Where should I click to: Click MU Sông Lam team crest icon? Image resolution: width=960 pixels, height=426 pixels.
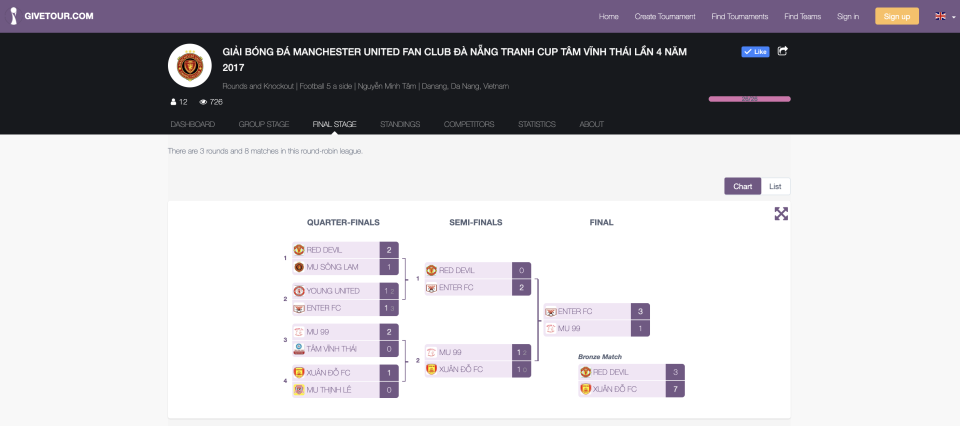pyautogui.click(x=298, y=267)
